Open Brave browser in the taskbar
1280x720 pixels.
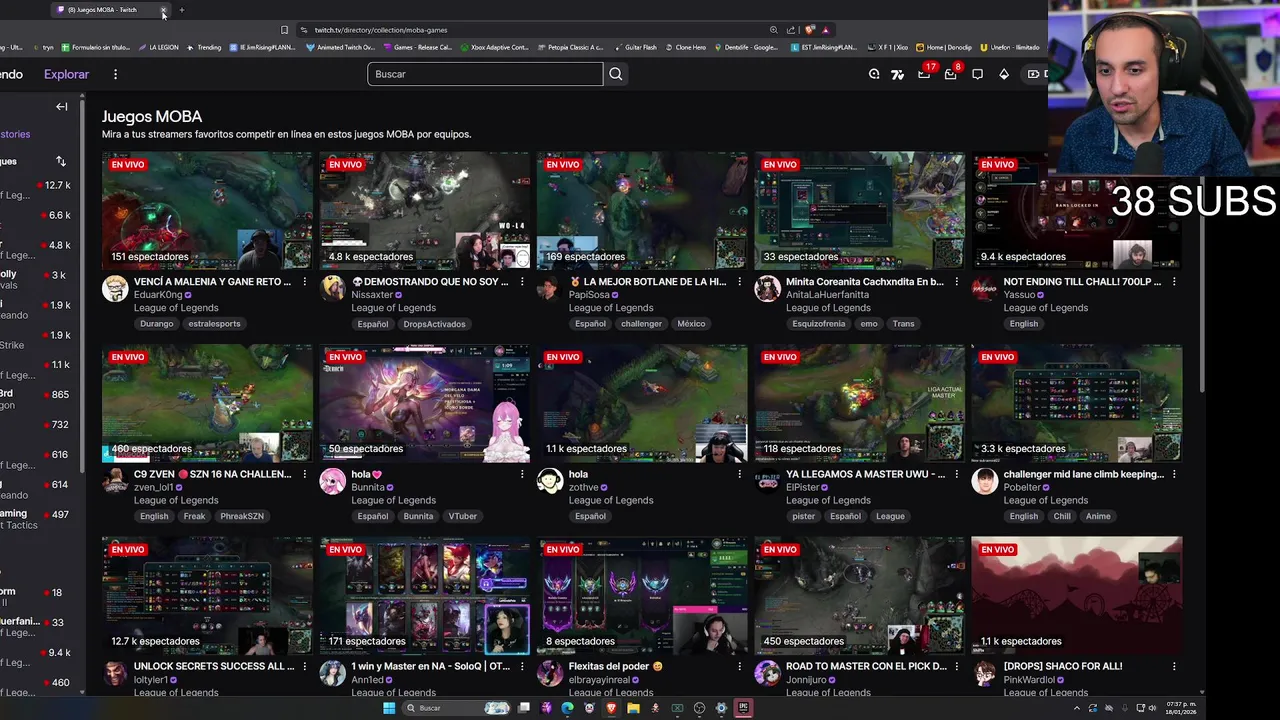pyautogui.click(x=611, y=708)
